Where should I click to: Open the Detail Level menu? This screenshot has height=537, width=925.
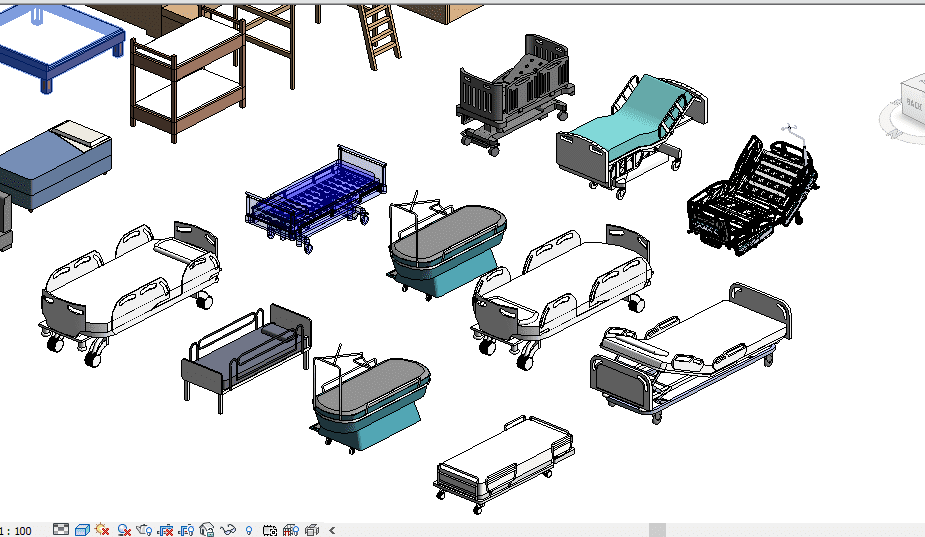pos(61,530)
